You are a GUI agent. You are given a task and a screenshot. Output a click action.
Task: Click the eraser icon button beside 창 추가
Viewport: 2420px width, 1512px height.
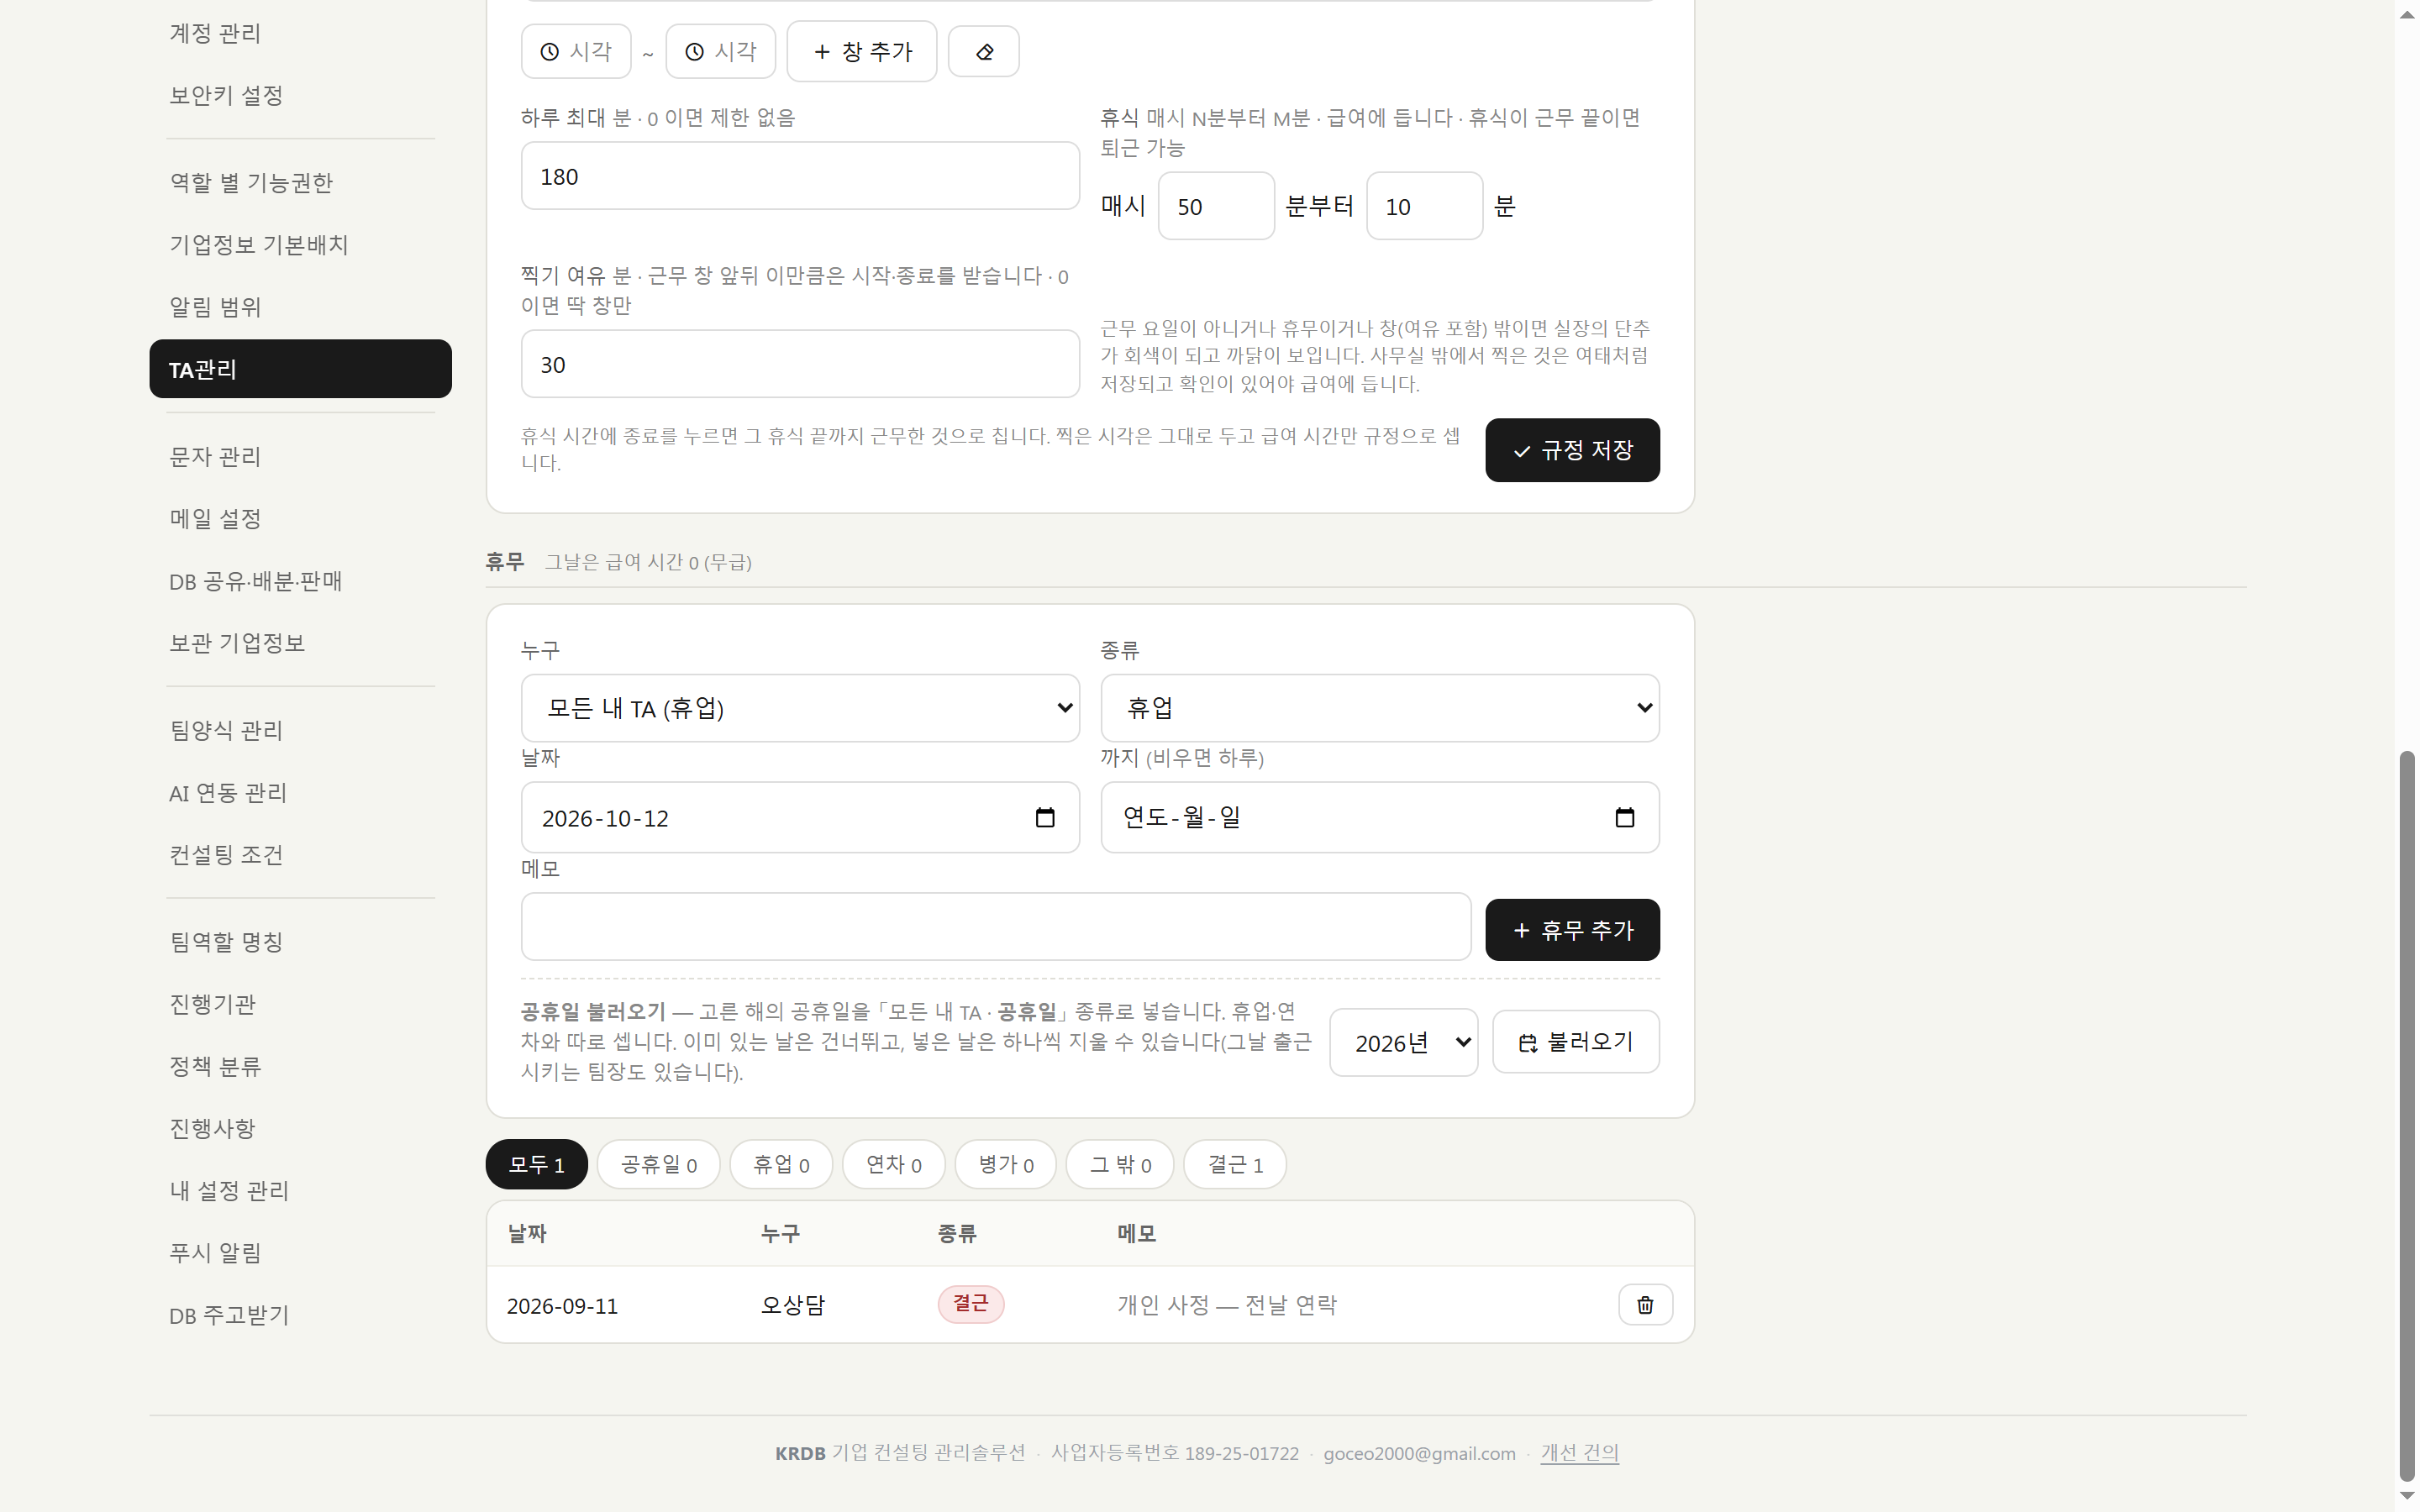[x=983, y=52]
